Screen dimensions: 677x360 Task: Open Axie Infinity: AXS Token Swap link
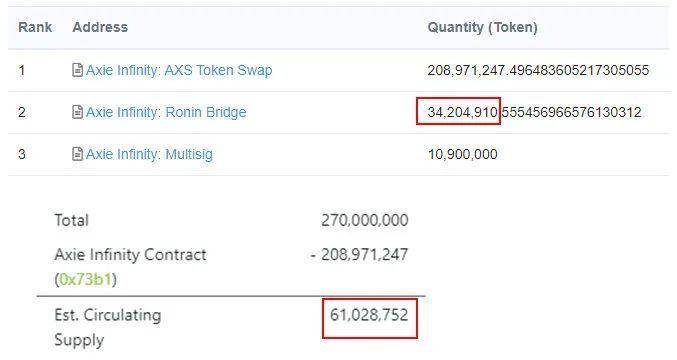coord(179,70)
